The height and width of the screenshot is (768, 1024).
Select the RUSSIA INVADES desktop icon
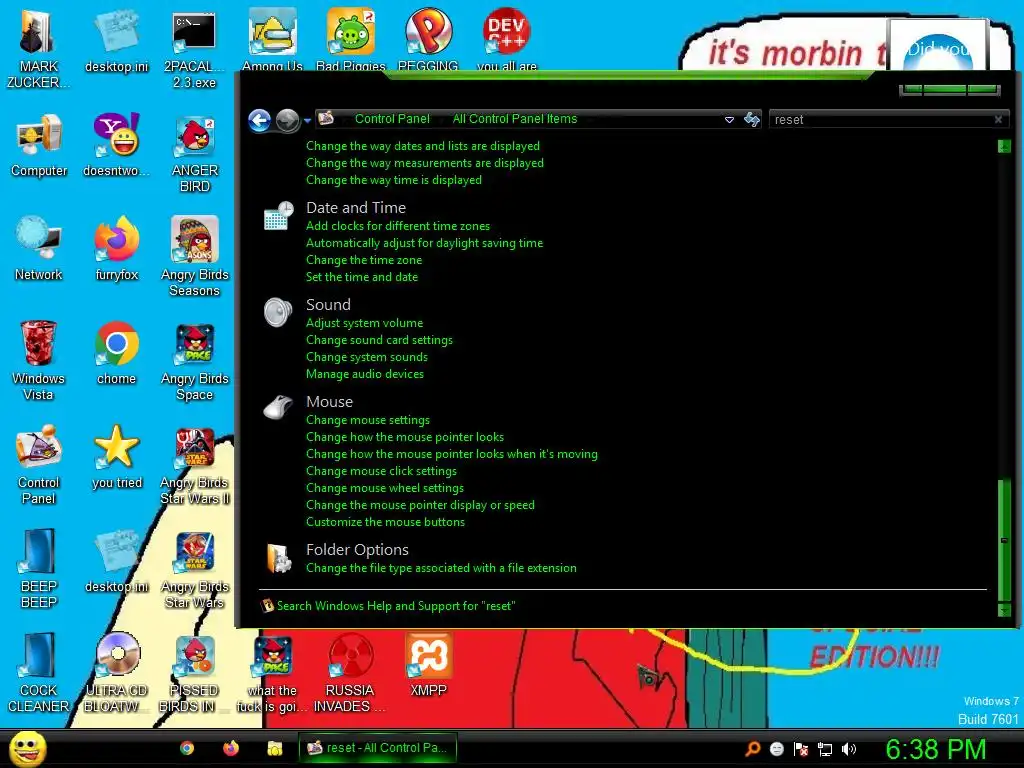350,673
